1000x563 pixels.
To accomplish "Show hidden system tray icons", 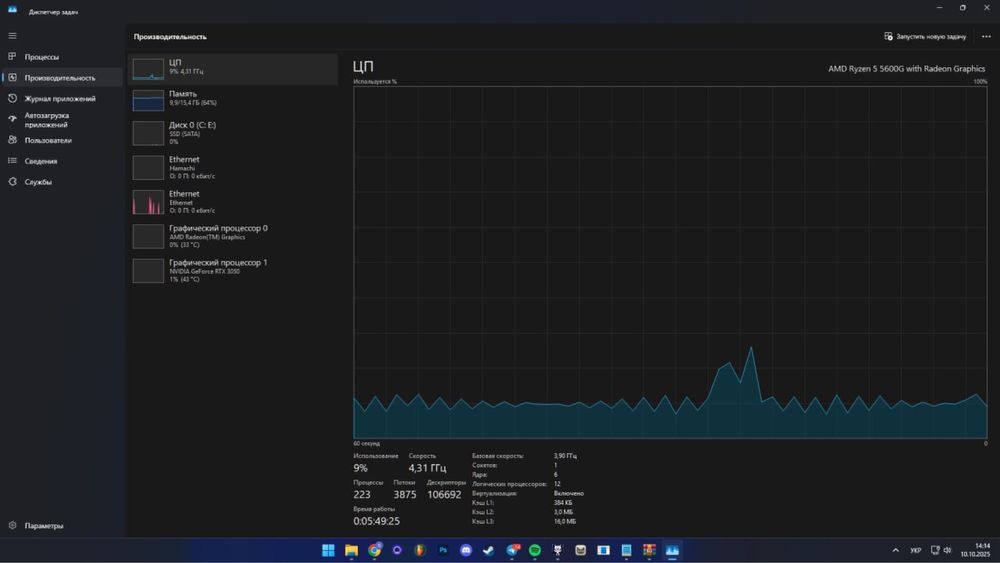I will coord(895,550).
